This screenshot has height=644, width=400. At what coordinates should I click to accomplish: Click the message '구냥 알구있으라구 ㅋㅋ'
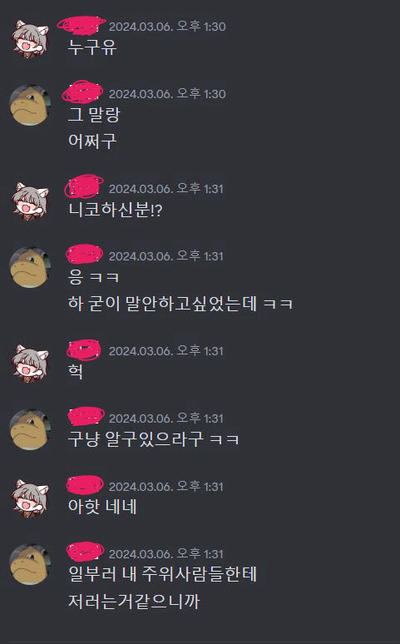[153, 439]
